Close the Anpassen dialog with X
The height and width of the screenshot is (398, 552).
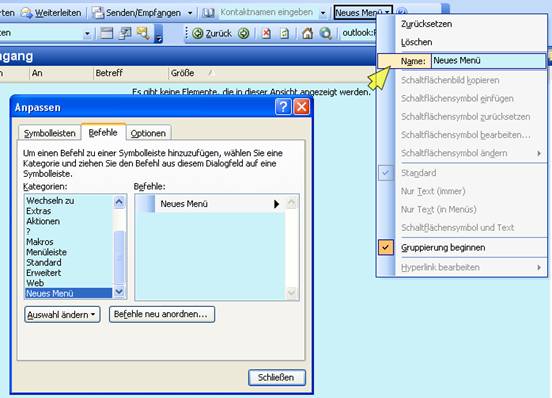[x=302, y=107]
